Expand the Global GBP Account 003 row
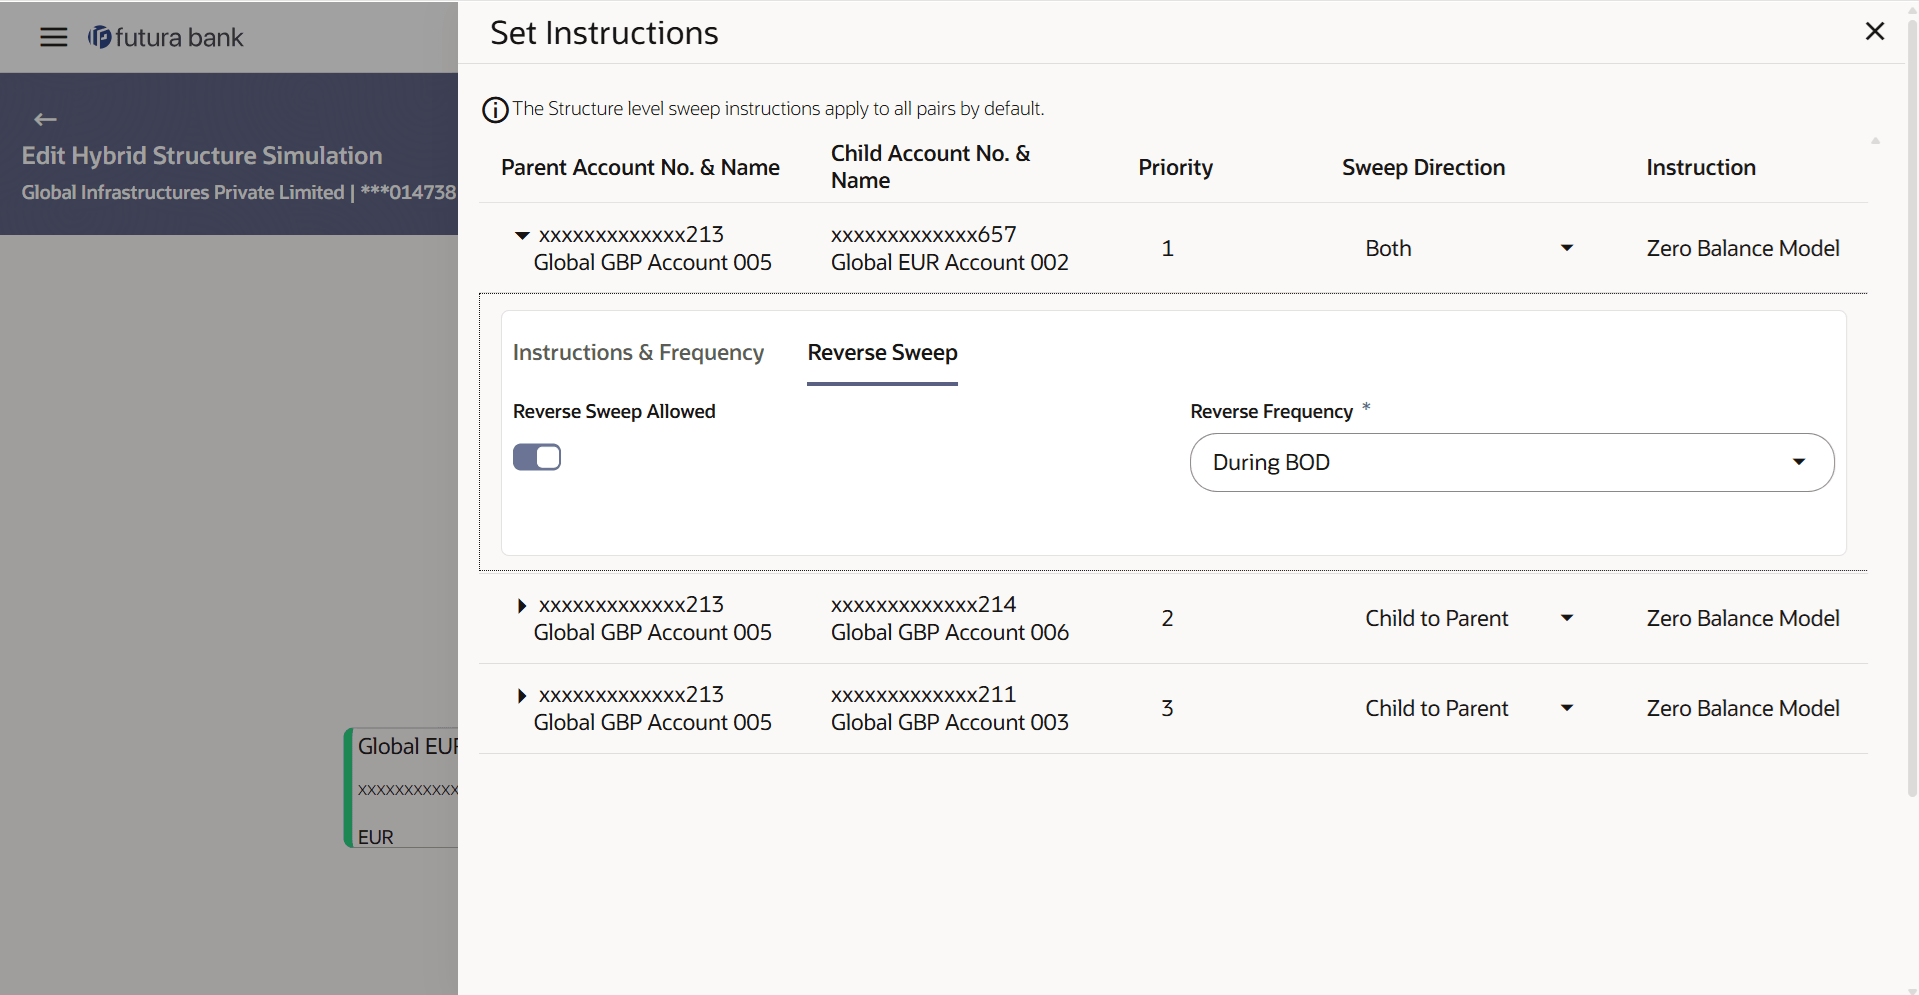 [x=522, y=696]
